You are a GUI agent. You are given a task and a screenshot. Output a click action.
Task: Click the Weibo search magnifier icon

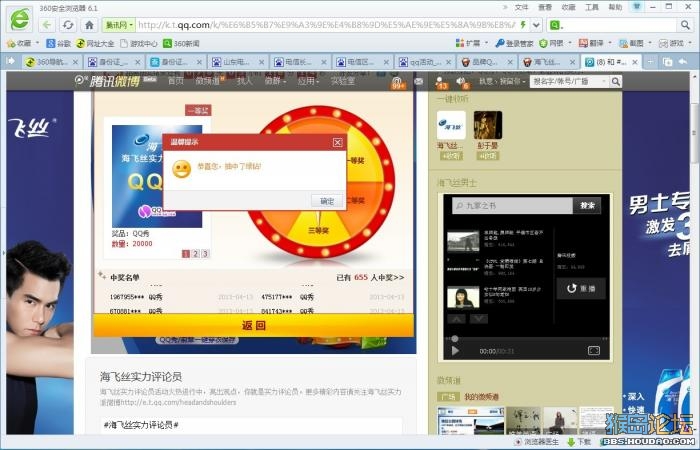616,81
